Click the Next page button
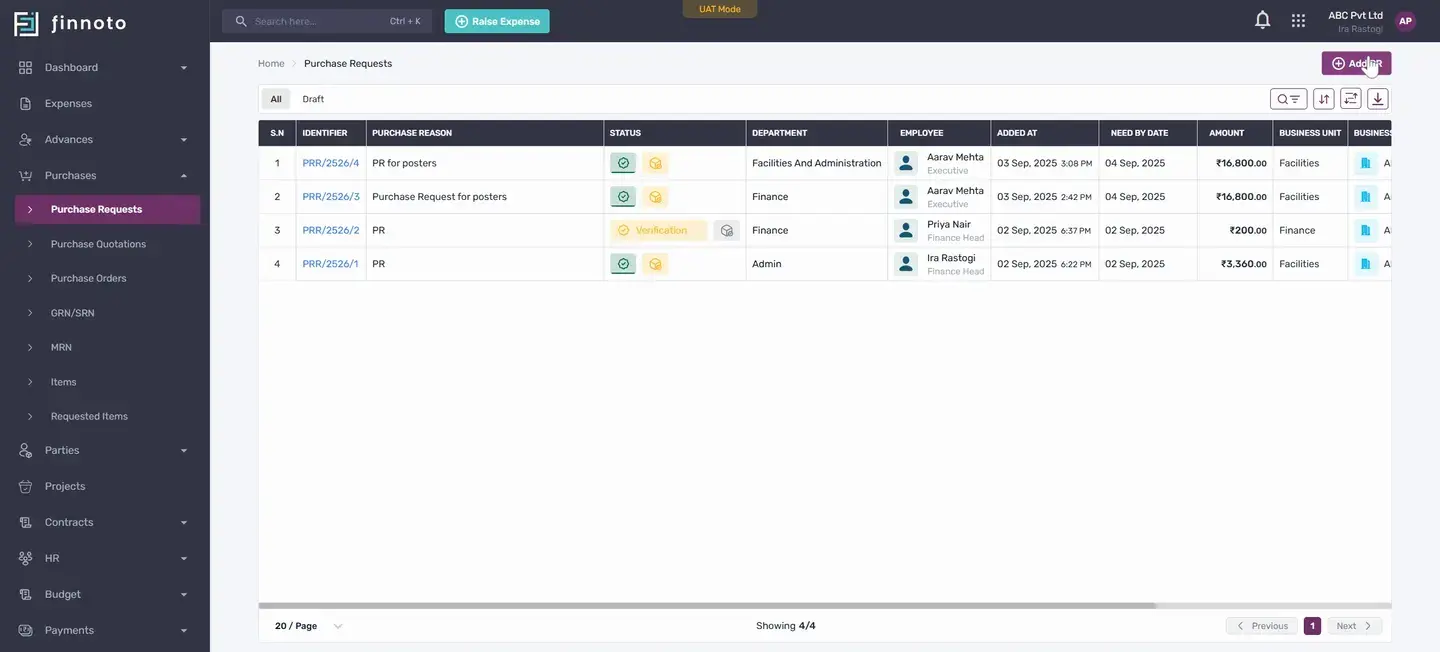Screen dimensions: 1440x652 1355,626
